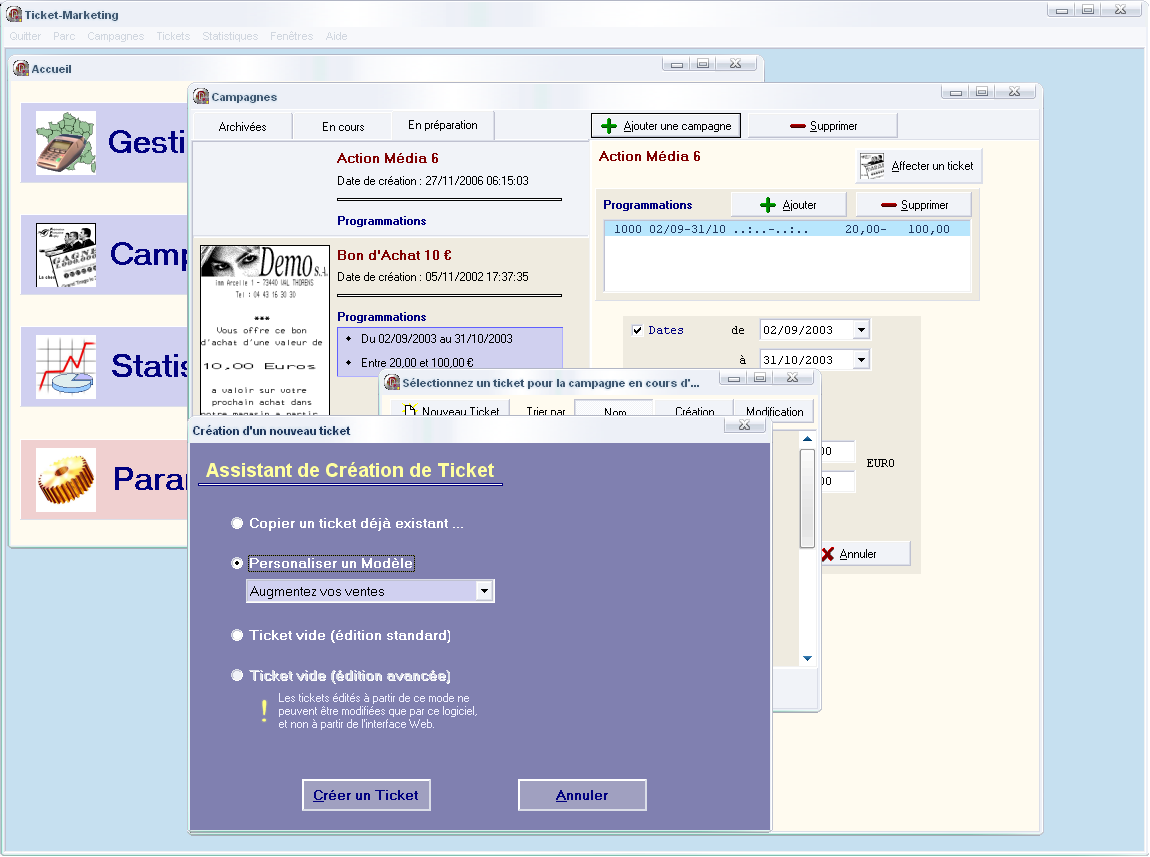This screenshot has height=857, width=1150.
Task: Switch to the Archivées tab
Action: coord(242,127)
